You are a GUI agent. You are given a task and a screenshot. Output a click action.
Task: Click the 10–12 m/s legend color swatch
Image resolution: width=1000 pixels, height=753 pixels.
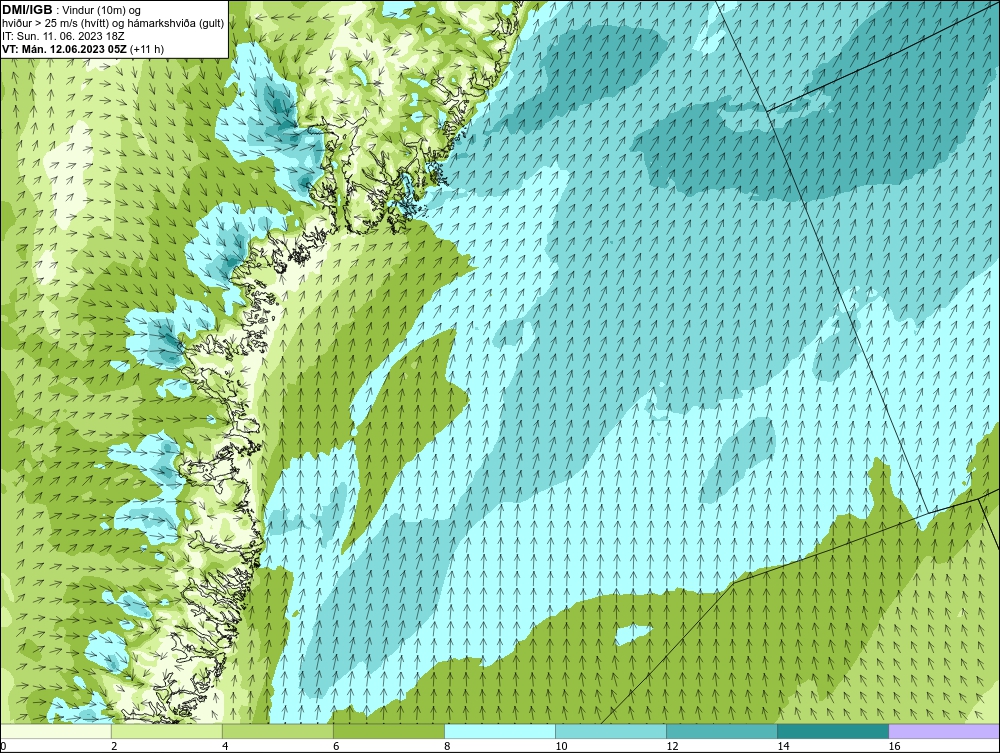pos(611,731)
